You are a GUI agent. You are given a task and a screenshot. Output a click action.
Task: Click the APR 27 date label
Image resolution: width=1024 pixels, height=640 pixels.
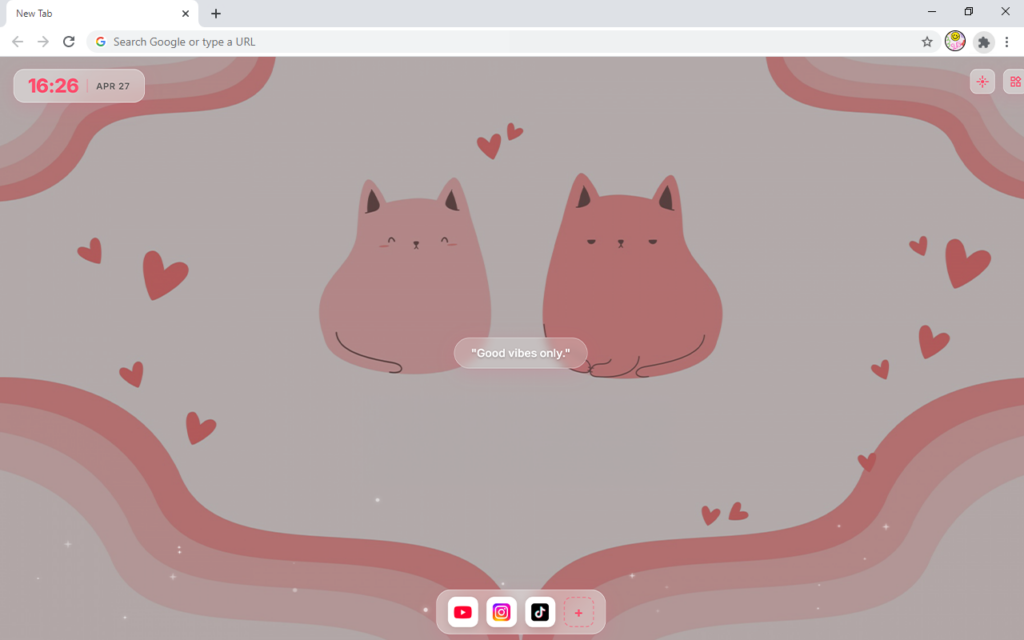pos(113,86)
